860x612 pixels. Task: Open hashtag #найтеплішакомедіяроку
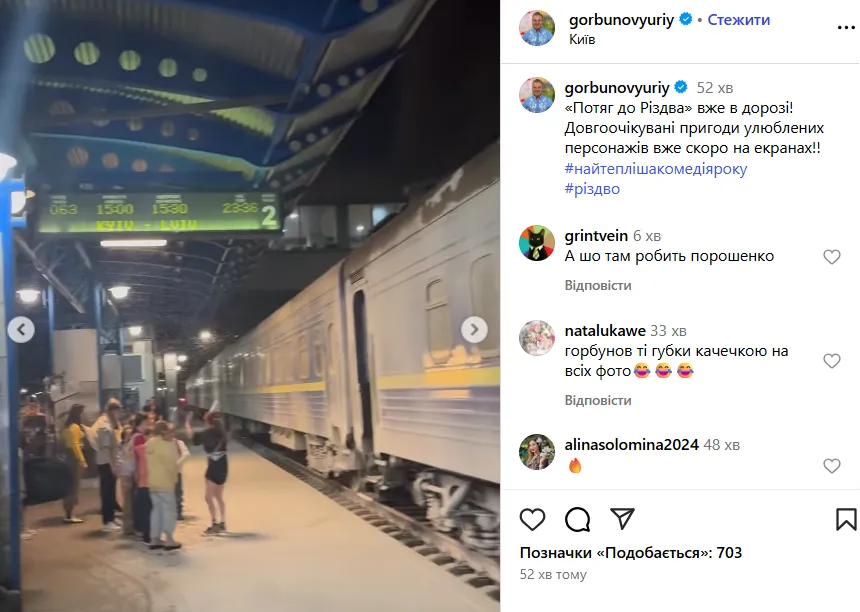point(655,168)
